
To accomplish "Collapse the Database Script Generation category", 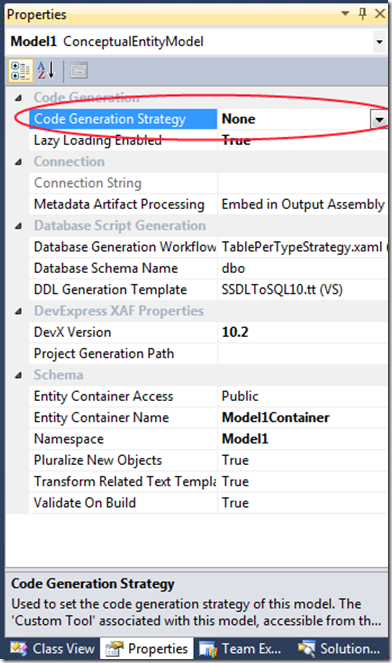I will click(x=18, y=226).
